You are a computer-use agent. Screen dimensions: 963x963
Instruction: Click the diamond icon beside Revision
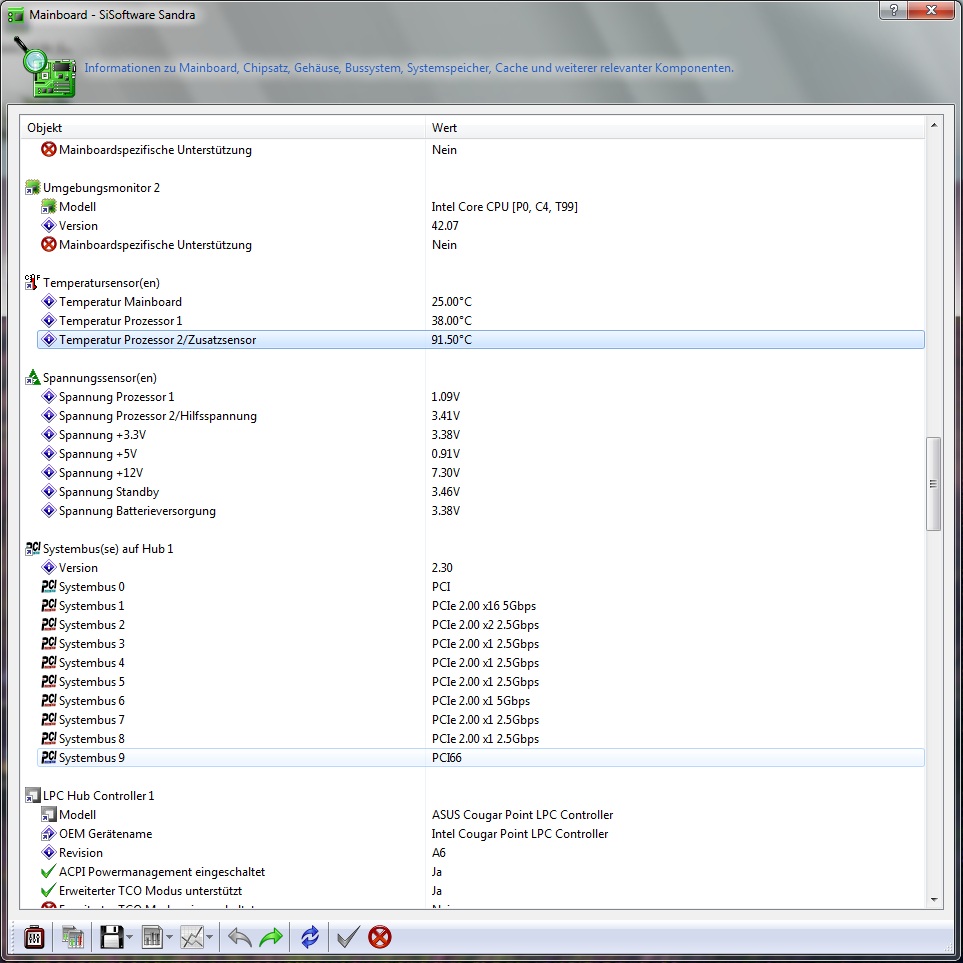(x=49, y=852)
